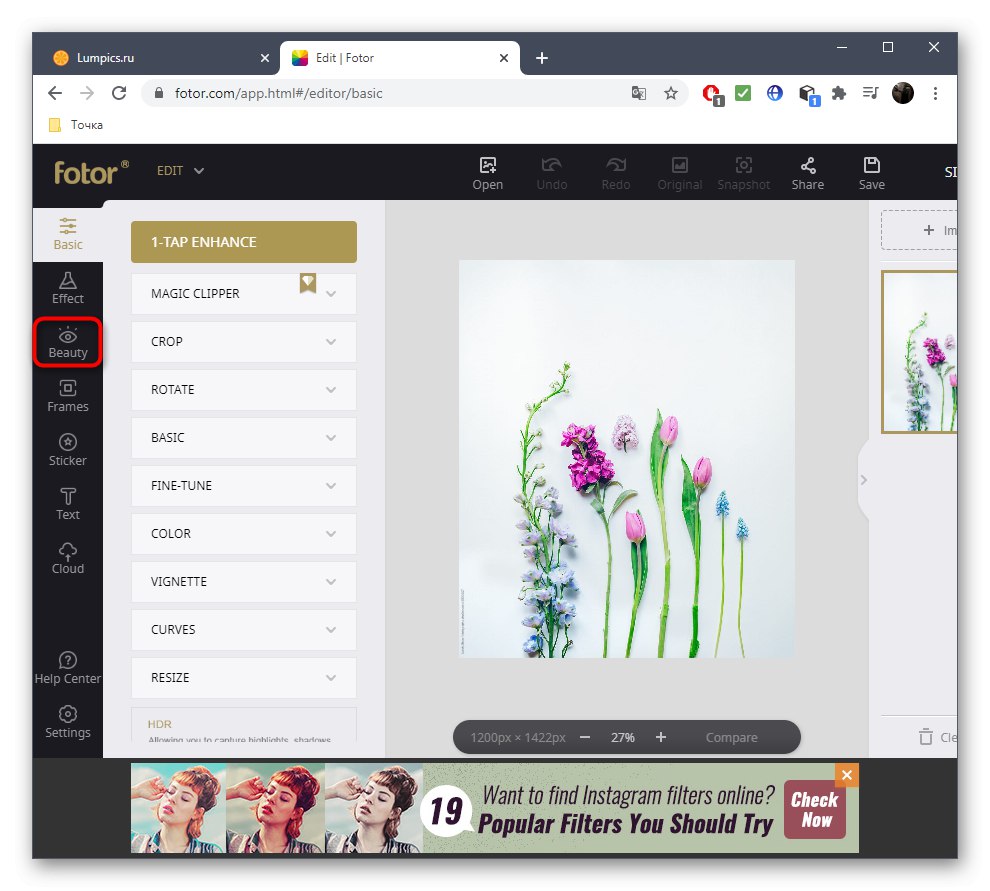
Task: Open the Frames panel
Action: (x=67, y=396)
